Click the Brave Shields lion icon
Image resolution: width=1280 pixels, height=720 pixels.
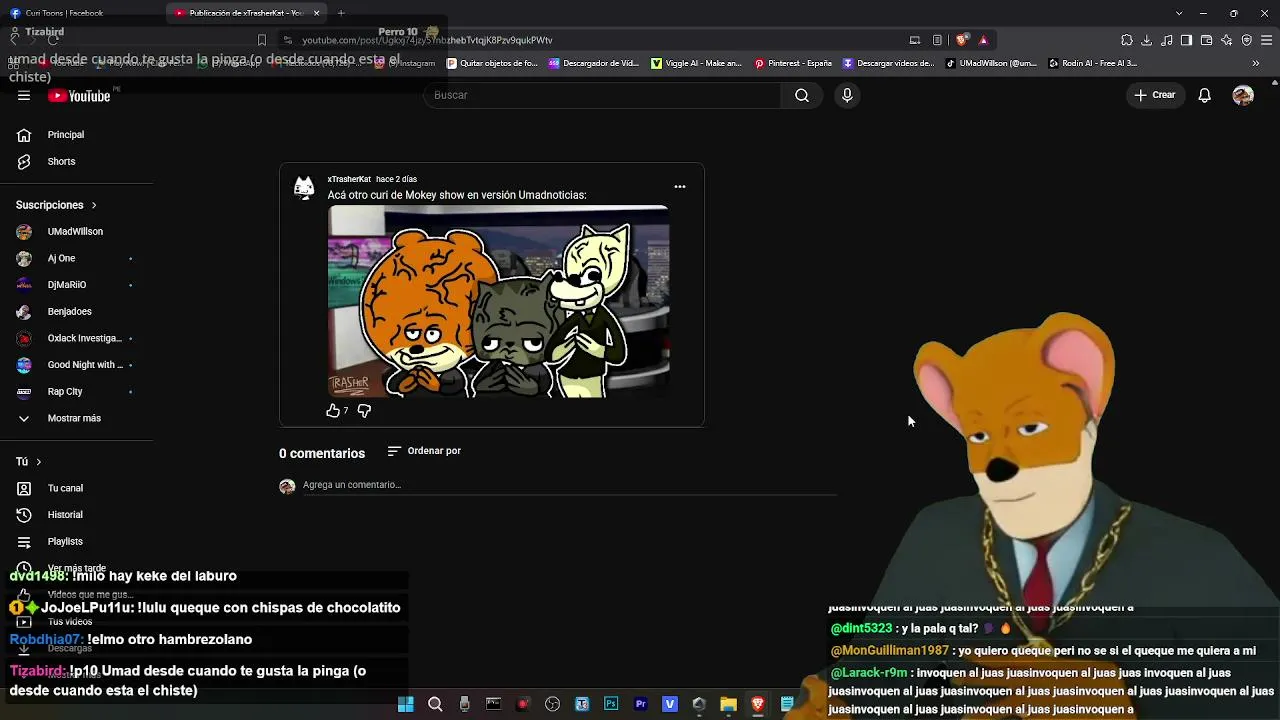pyautogui.click(x=962, y=40)
